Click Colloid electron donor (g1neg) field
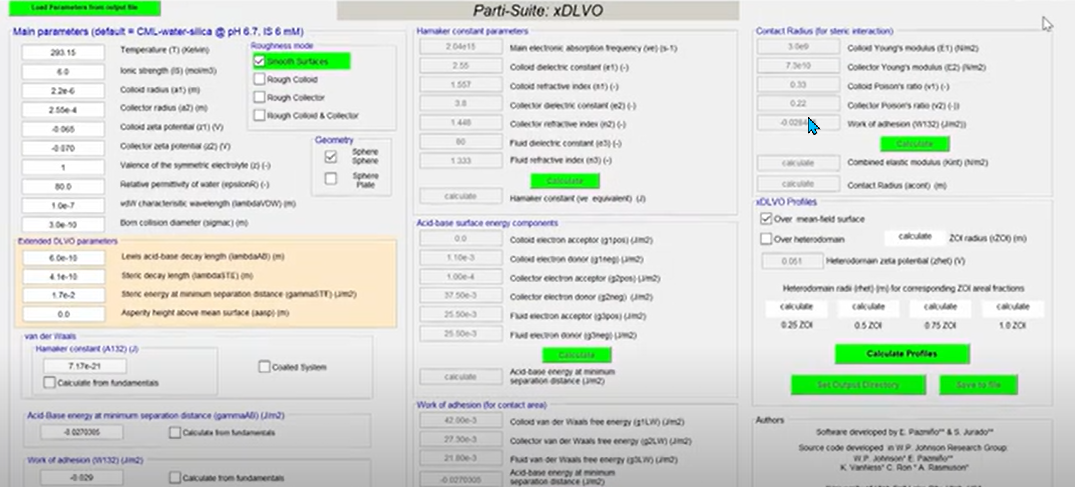The height and width of the screenshot is (487, 1075). pyautogui.click(x=461, y=258)
